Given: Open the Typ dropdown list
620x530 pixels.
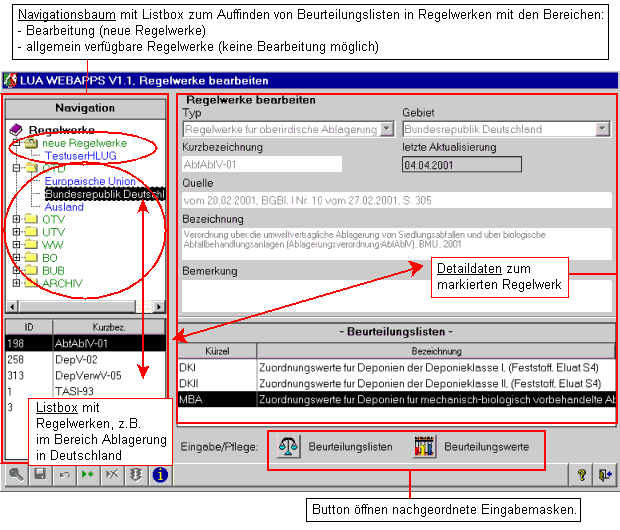Looking at the screenshot, I should [x=386, y=129].
